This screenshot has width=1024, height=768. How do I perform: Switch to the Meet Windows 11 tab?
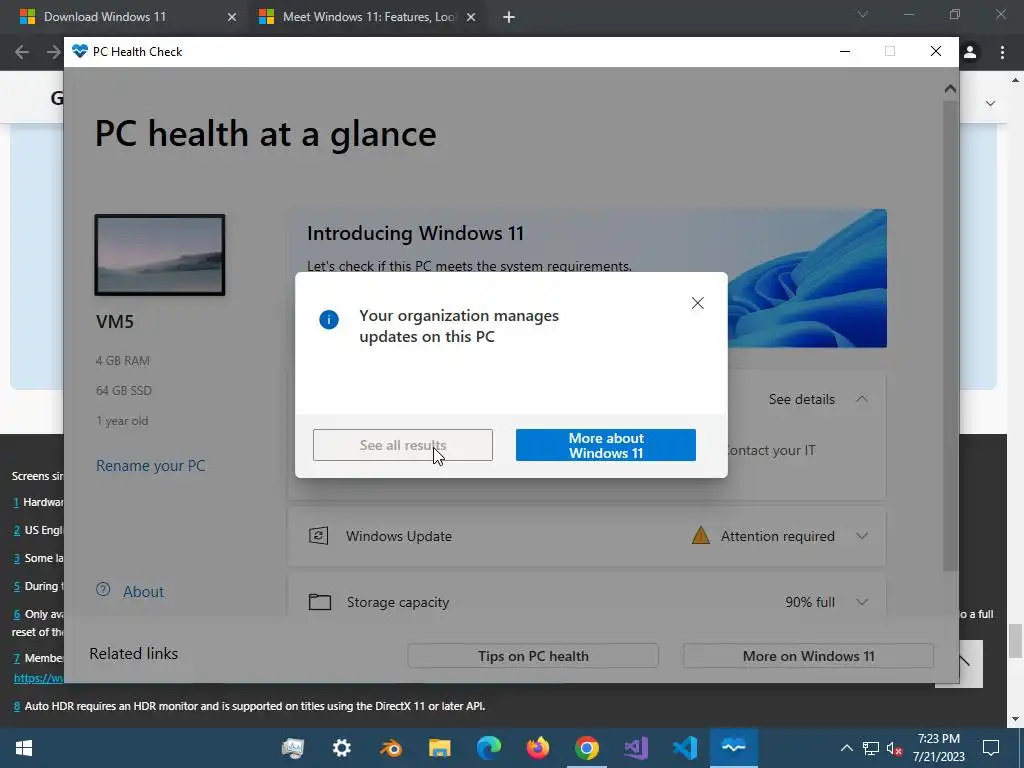(369, 17)
